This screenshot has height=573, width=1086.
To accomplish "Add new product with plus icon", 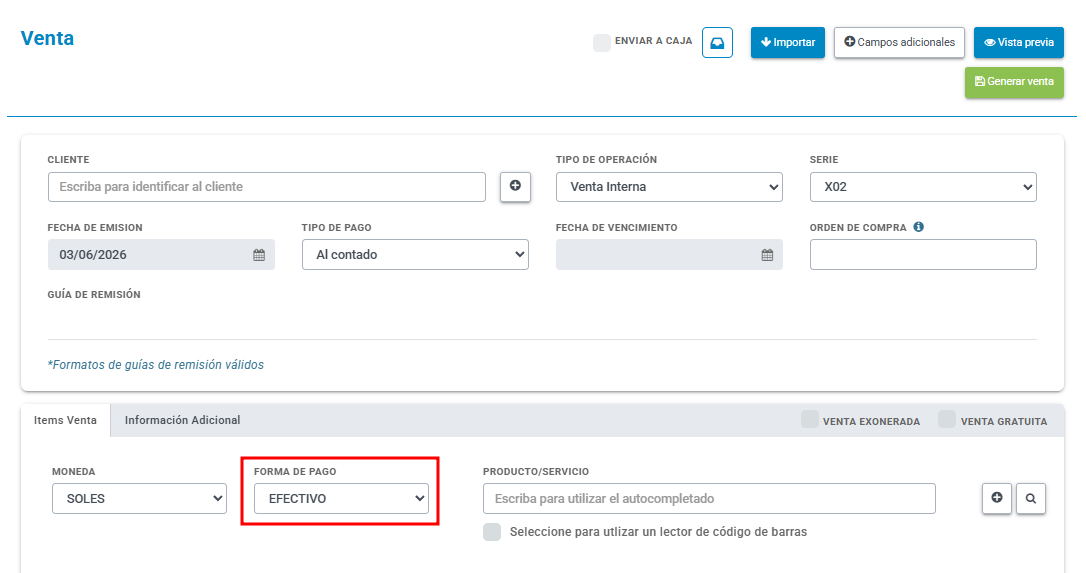I will (x=997, y=498).
